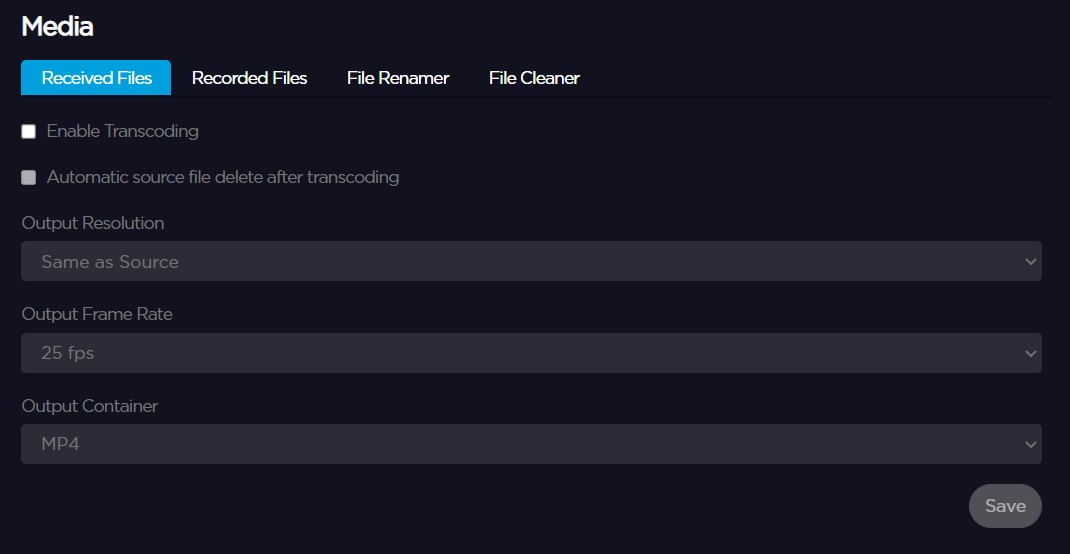
Task: Open the Output Frame Rate dropdown field
Action: click(x=530, y=353)
